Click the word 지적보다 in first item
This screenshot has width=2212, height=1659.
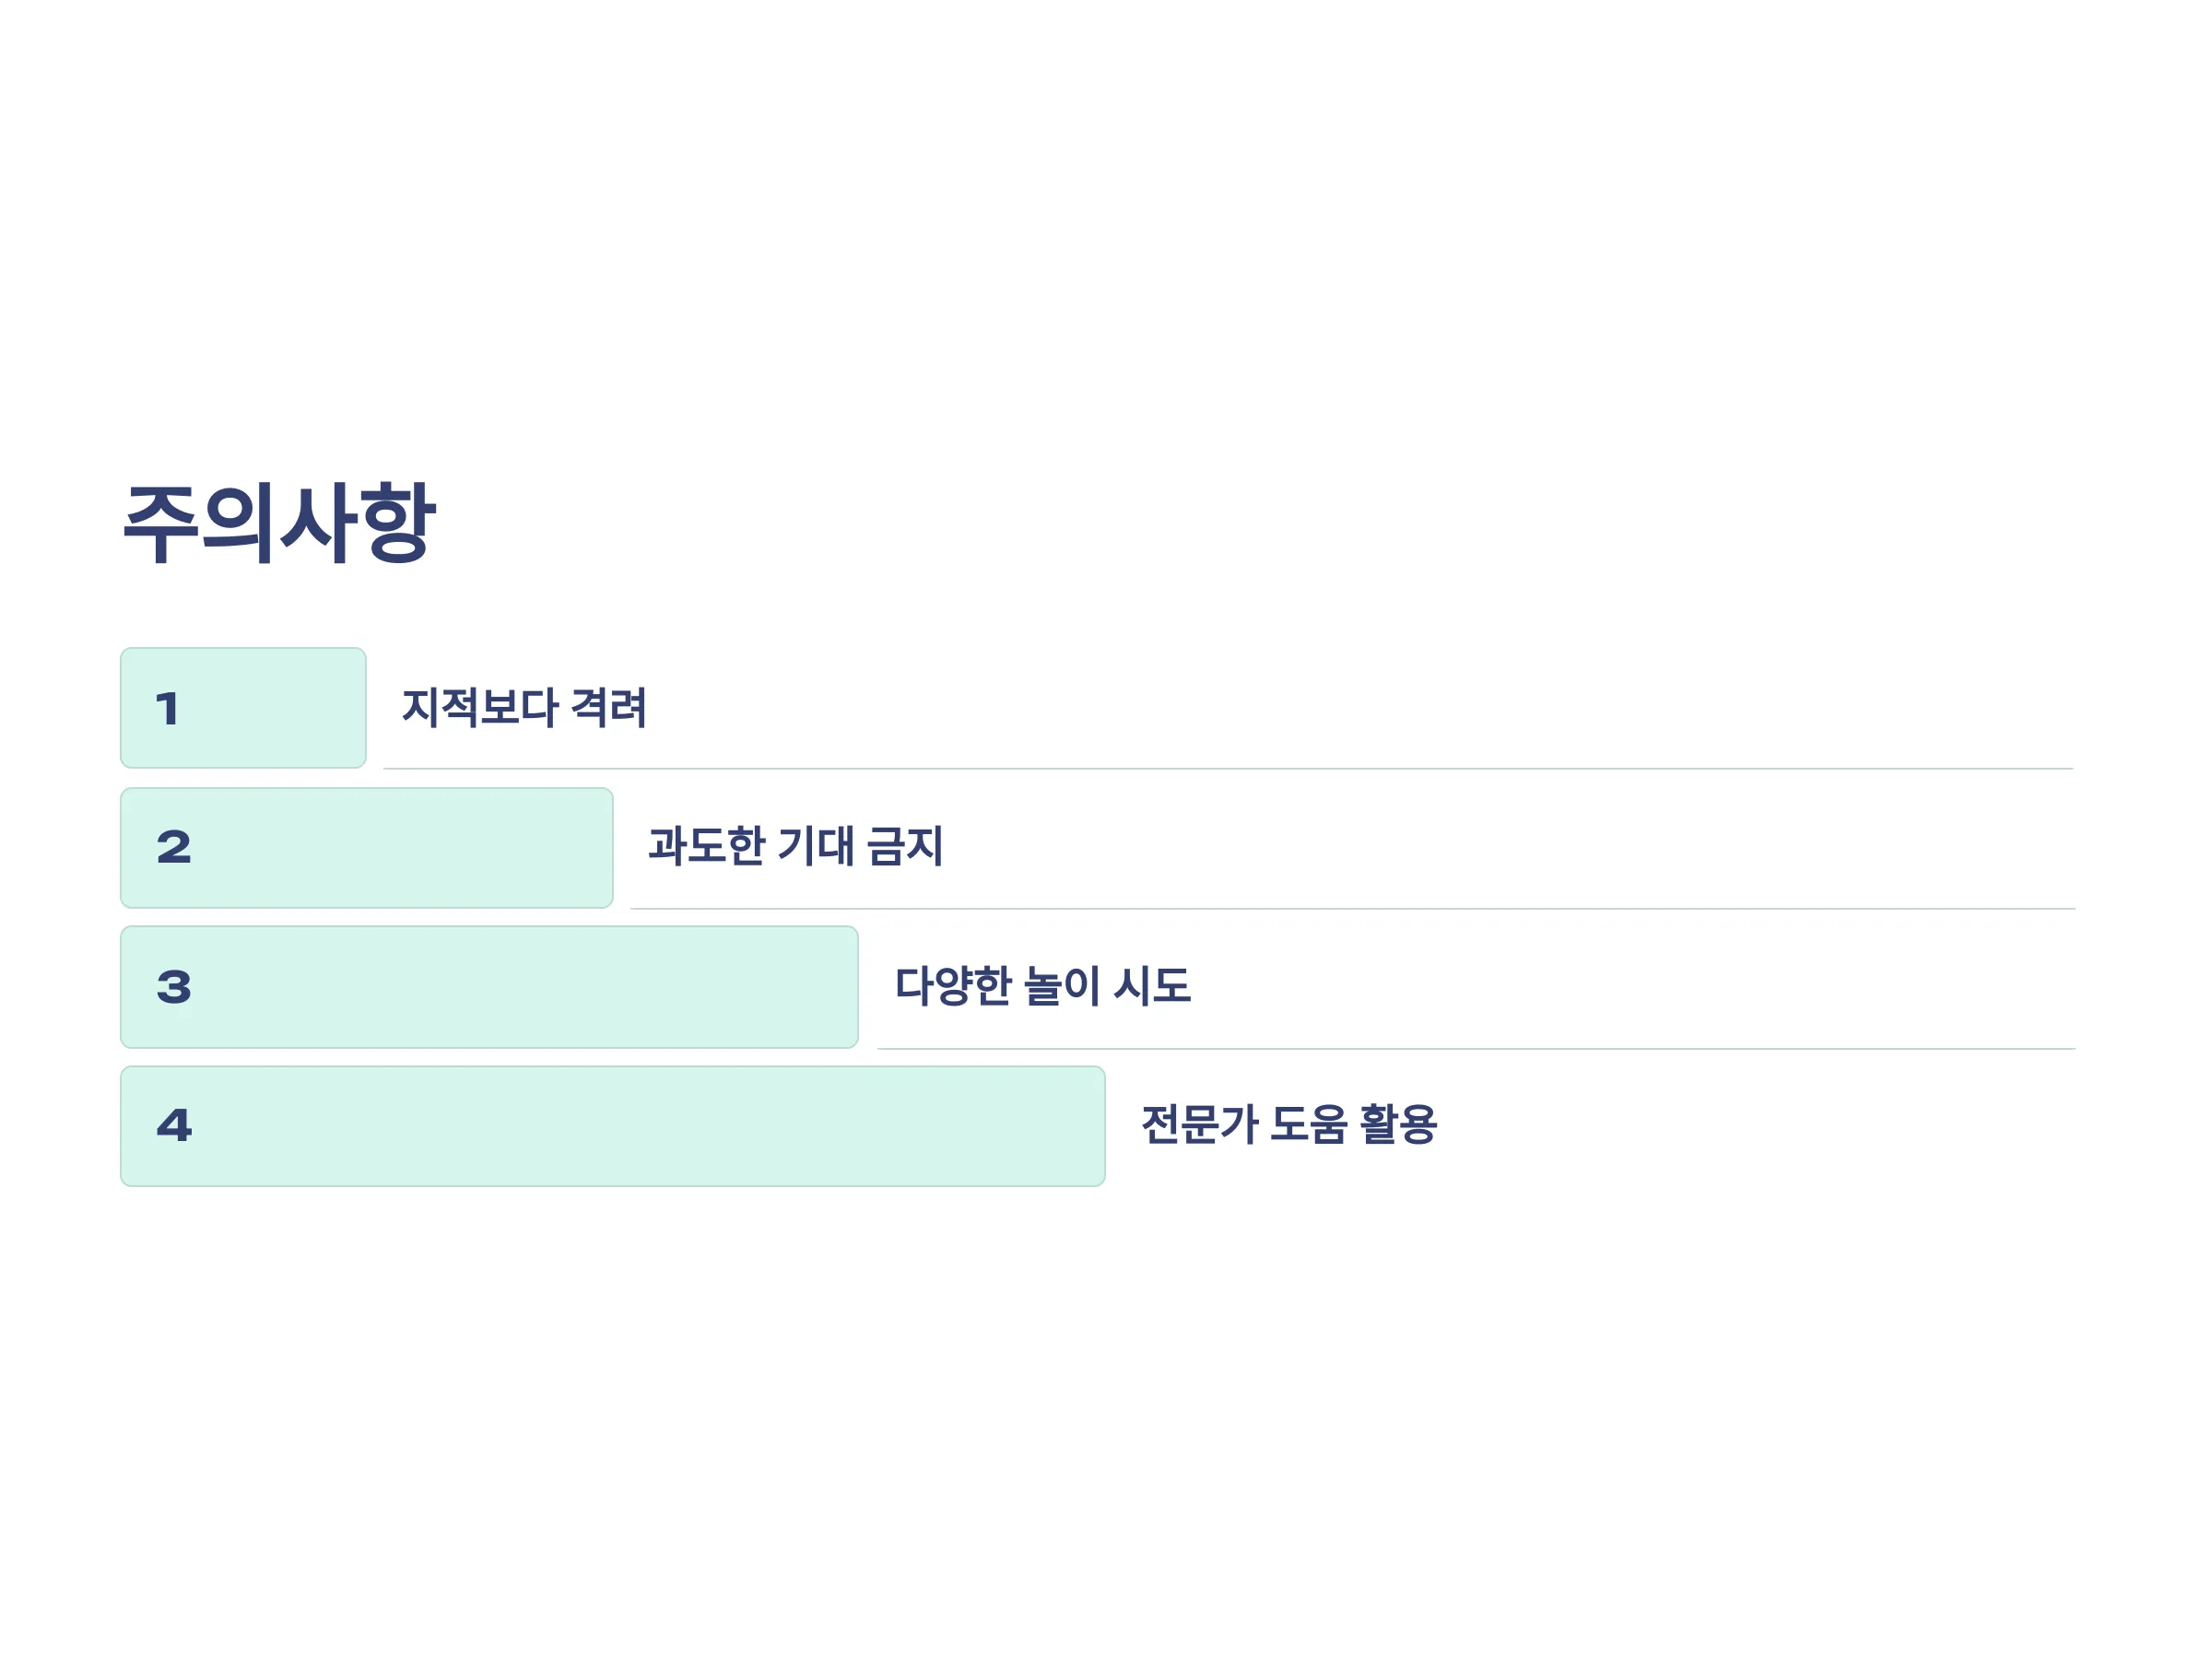click(x=479, y=707)
